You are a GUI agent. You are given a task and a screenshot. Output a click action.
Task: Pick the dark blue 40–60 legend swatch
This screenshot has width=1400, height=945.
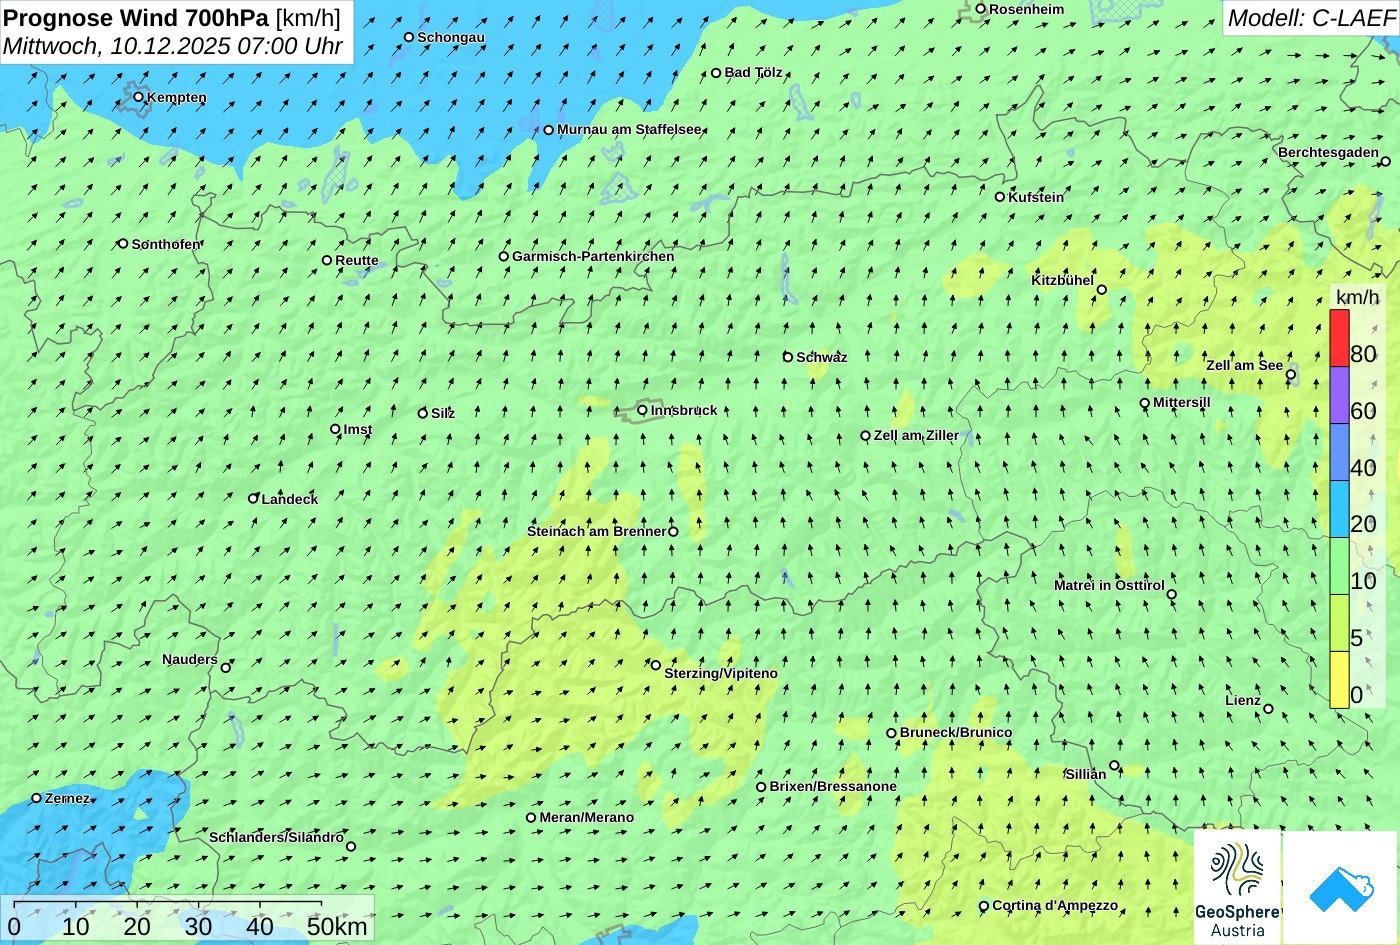[1339, 452]
